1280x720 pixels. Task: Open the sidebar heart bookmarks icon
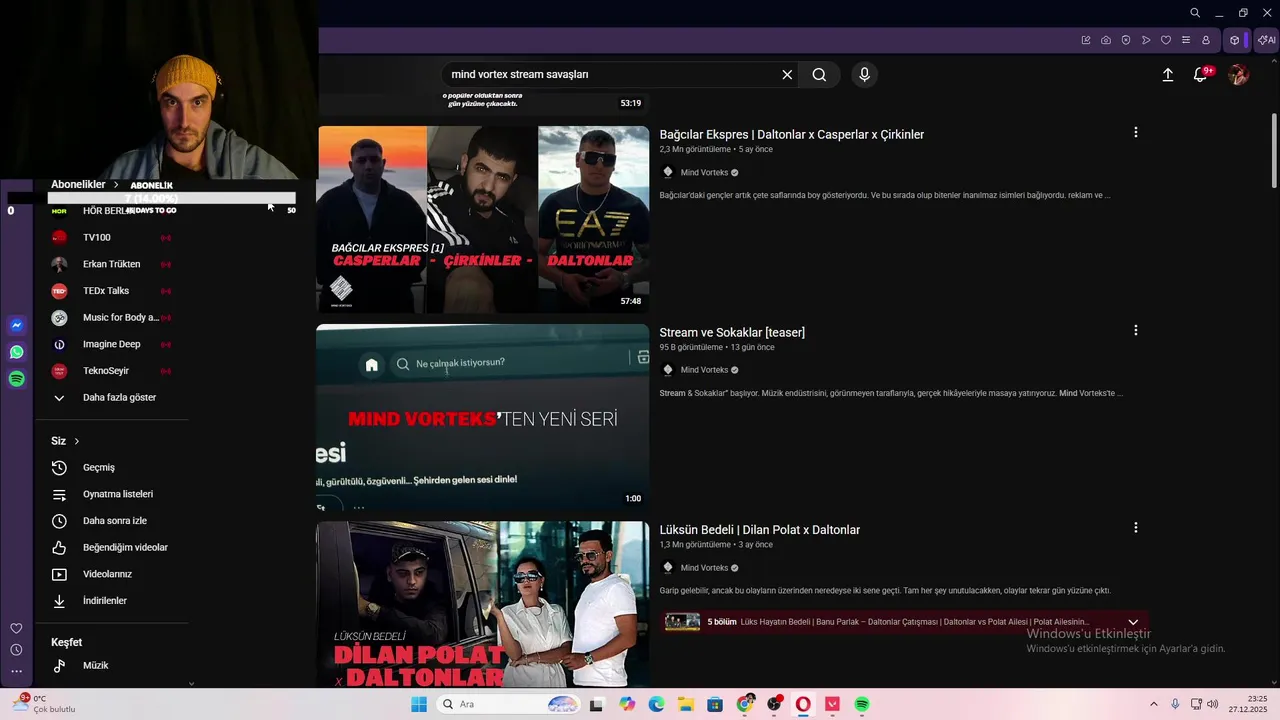[16, 629]
